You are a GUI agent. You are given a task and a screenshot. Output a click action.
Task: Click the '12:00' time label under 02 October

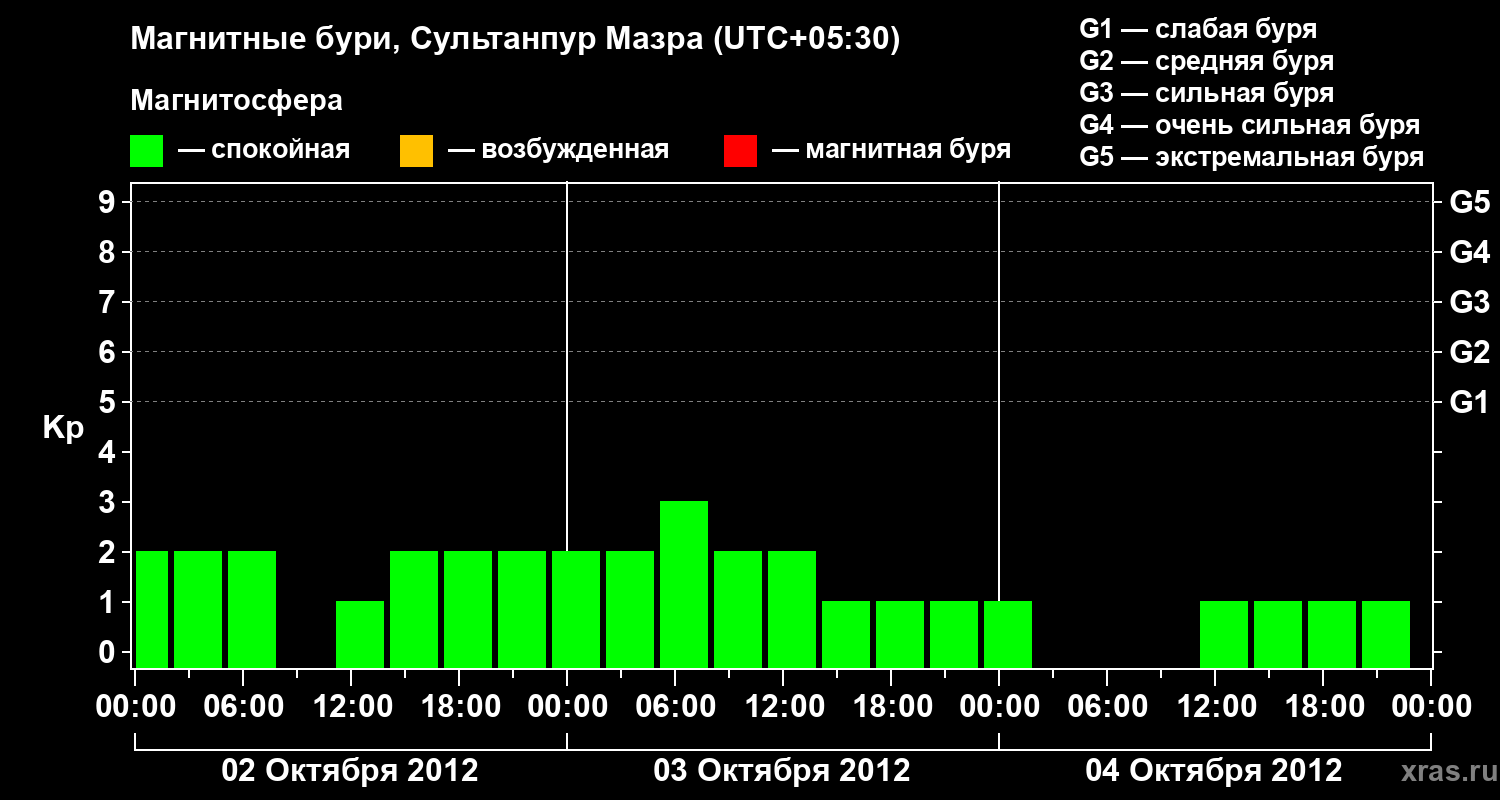pyautogui.click(x=351, y=706)
